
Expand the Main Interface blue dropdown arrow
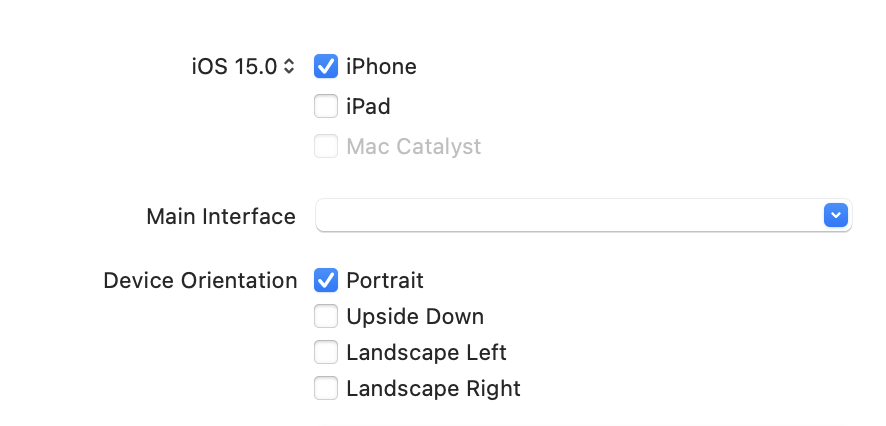click(836, 215)
